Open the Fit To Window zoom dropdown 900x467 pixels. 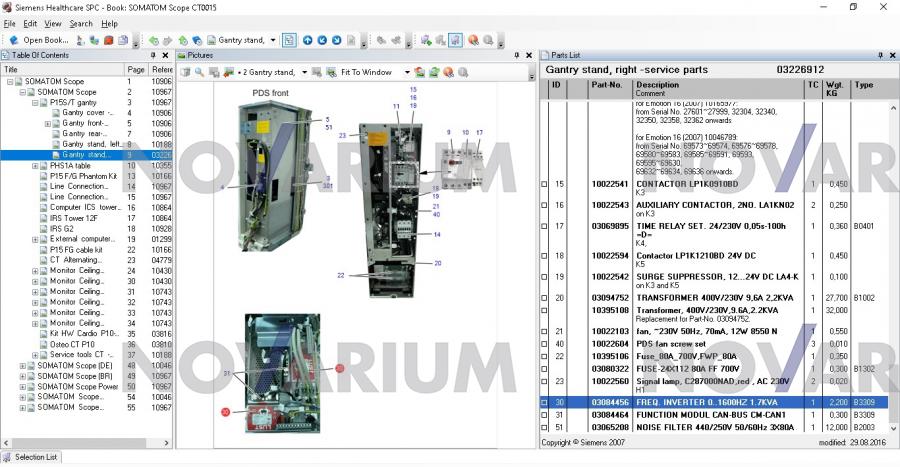tap(407, 72)
